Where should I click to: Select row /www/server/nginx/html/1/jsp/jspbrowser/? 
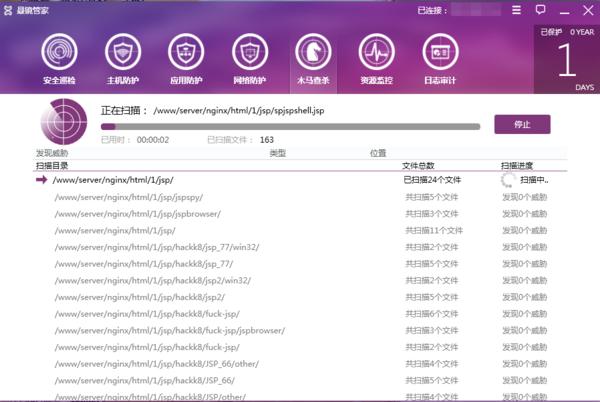tap(302, 214)
